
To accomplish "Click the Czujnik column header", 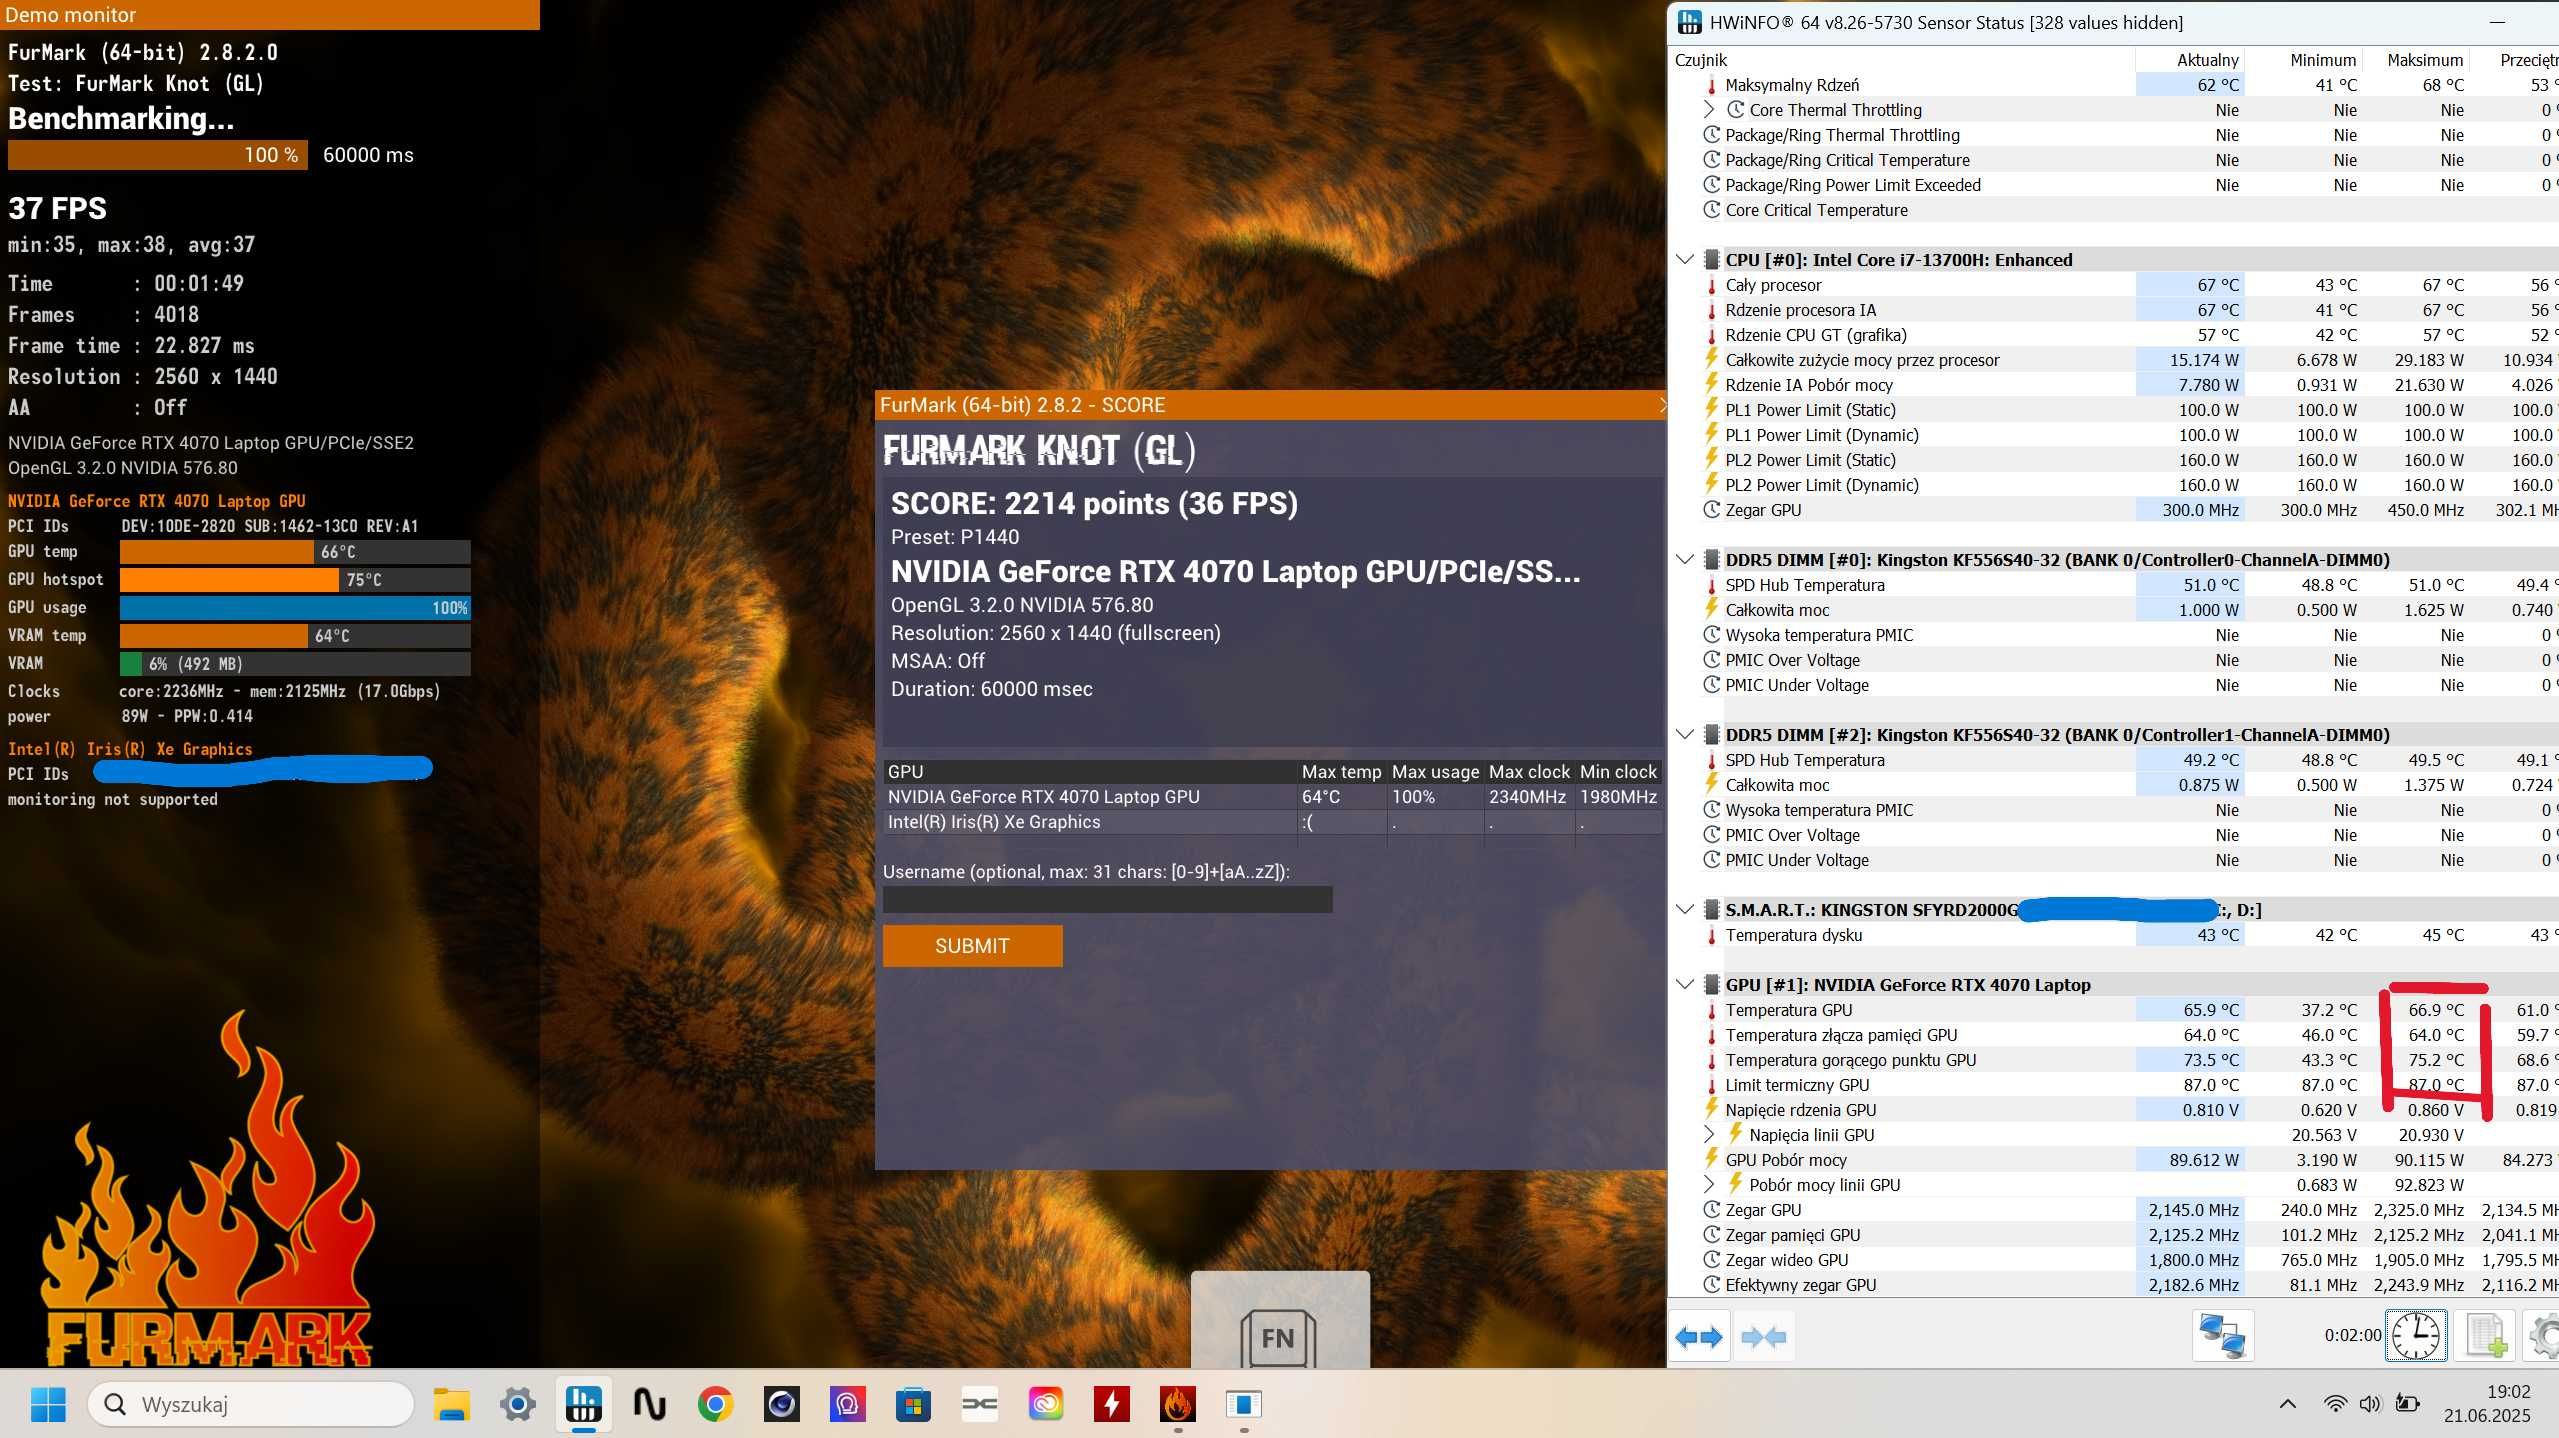I will (1903, 60).
